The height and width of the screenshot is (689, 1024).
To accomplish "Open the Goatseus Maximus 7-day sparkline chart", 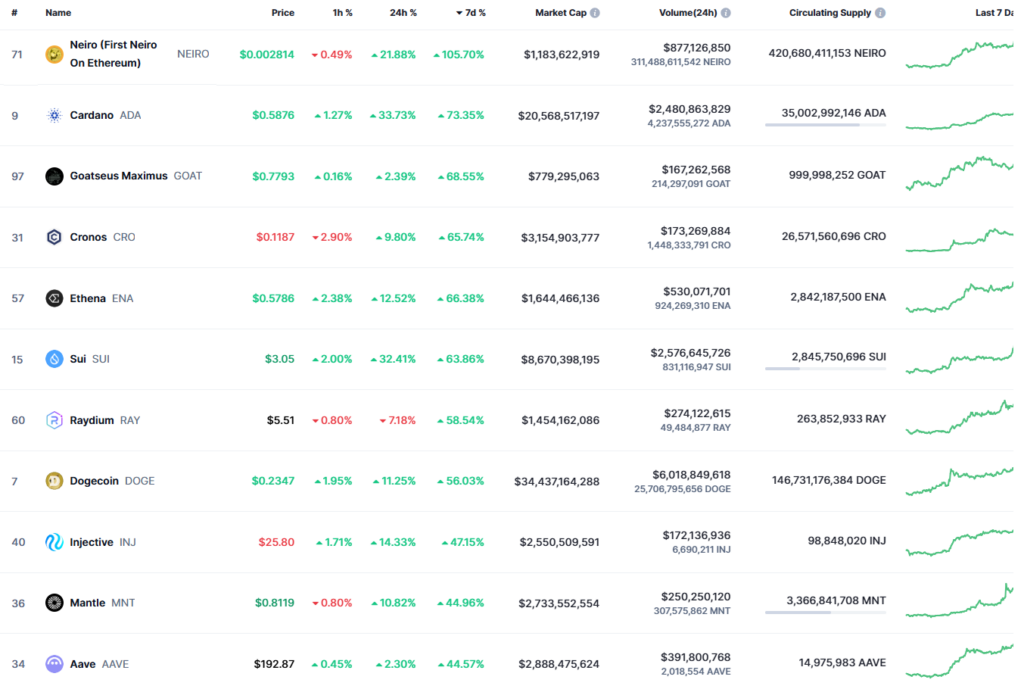I will 959,173.
